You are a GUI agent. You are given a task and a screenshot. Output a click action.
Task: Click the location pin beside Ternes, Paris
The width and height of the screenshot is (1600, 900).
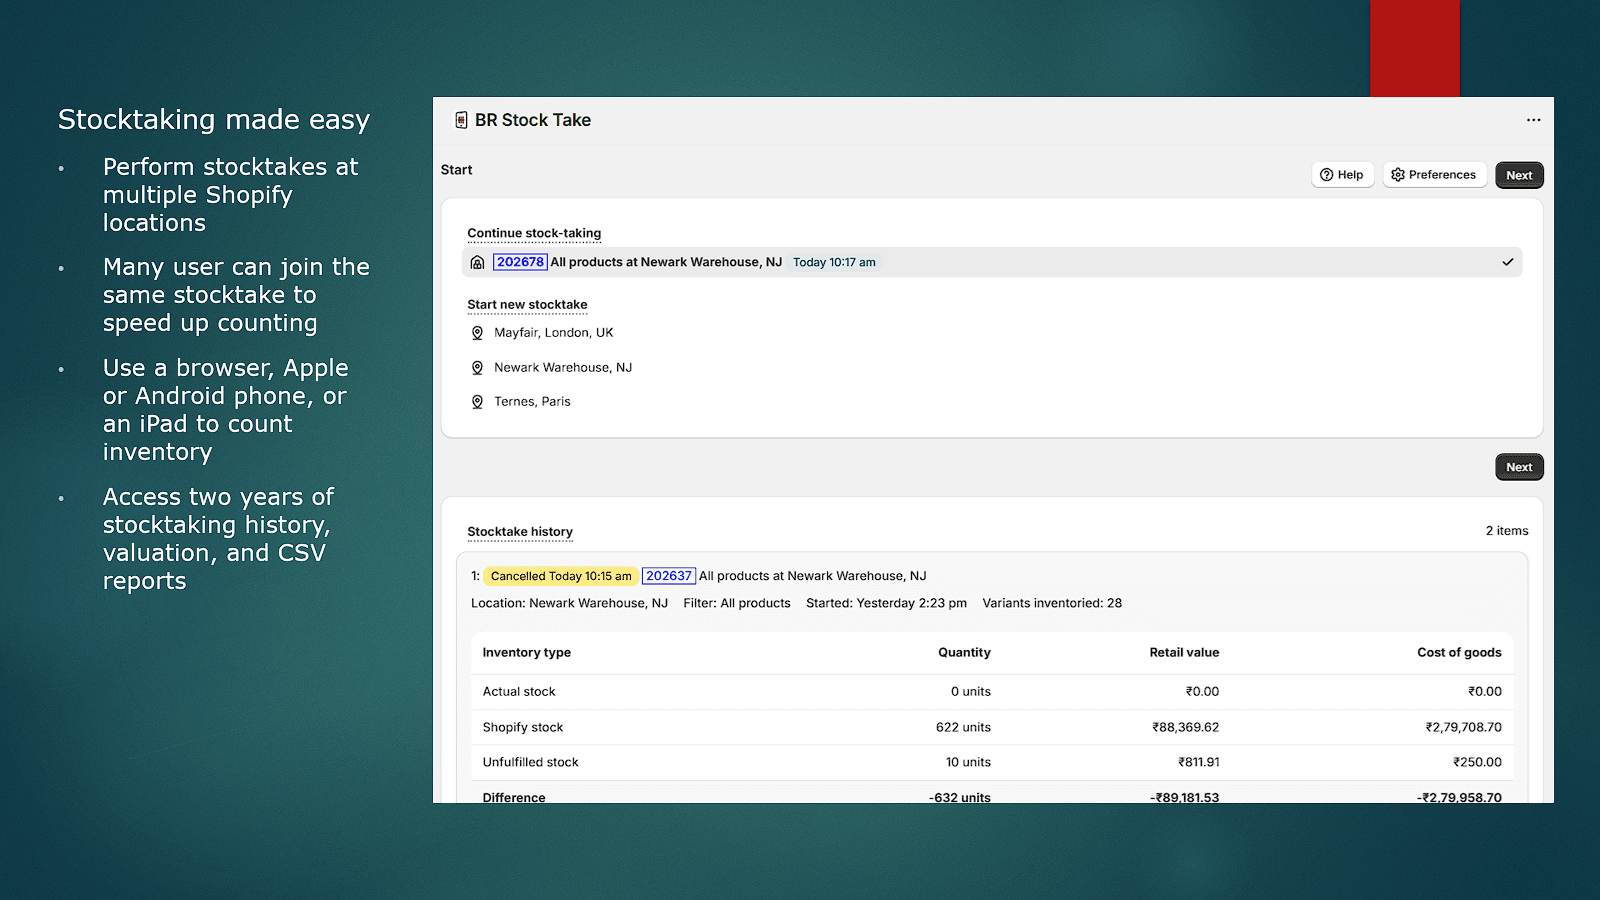[478, 402]
